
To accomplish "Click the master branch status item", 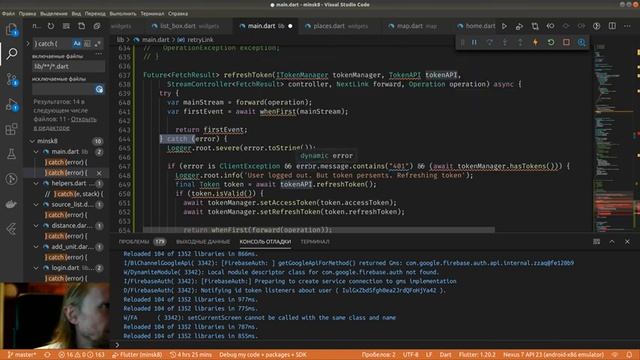I will point(22,355).
